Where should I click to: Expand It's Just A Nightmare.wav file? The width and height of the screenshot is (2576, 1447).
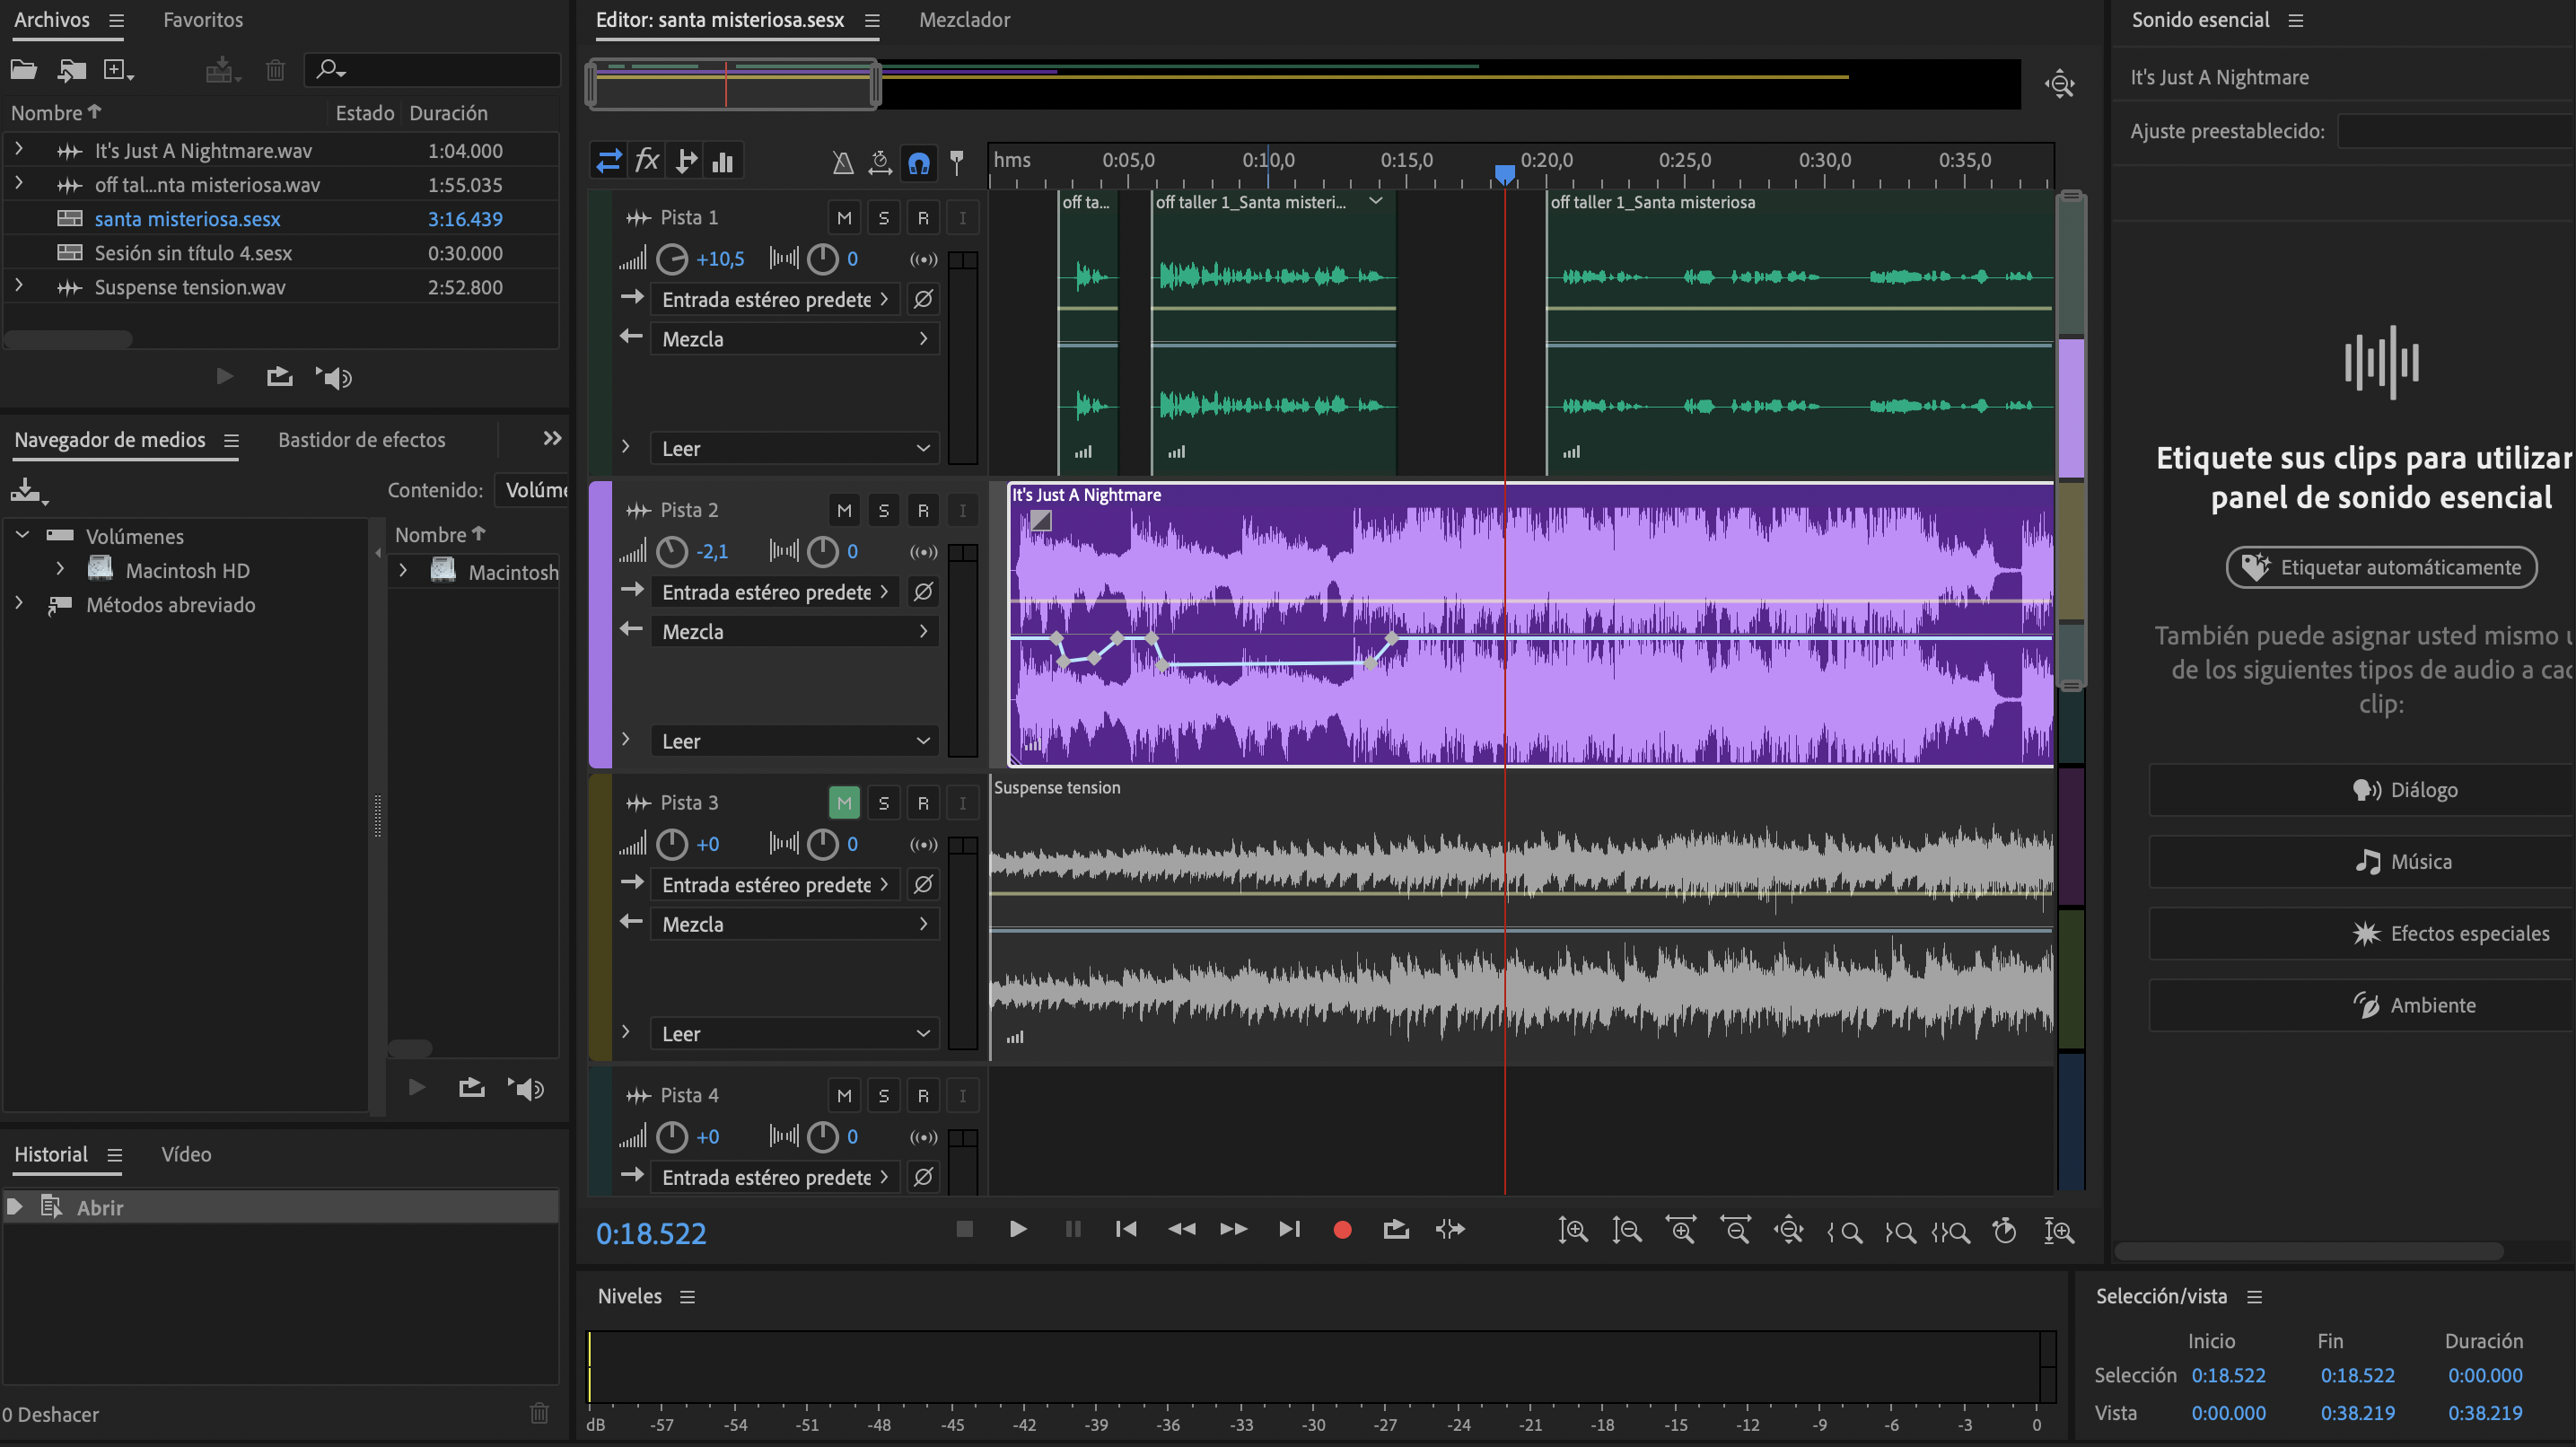click(18, 150)
